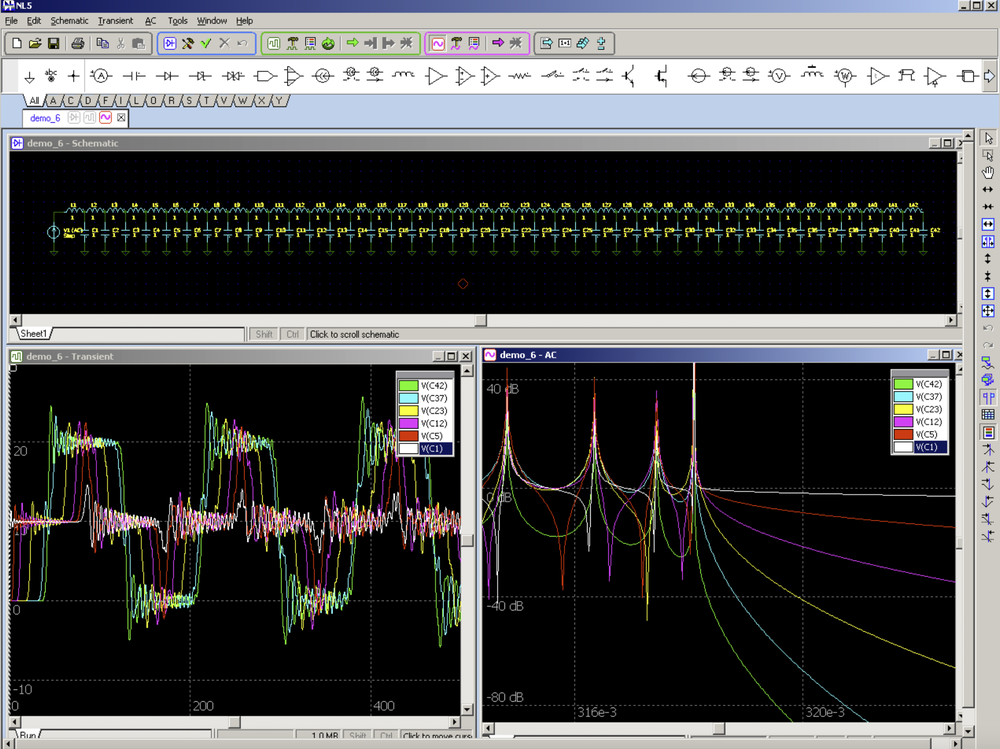Click the Sheet1 schematic sheet tab
Viewport: 1000px width, 749px height.
click(x=34, y=334)
